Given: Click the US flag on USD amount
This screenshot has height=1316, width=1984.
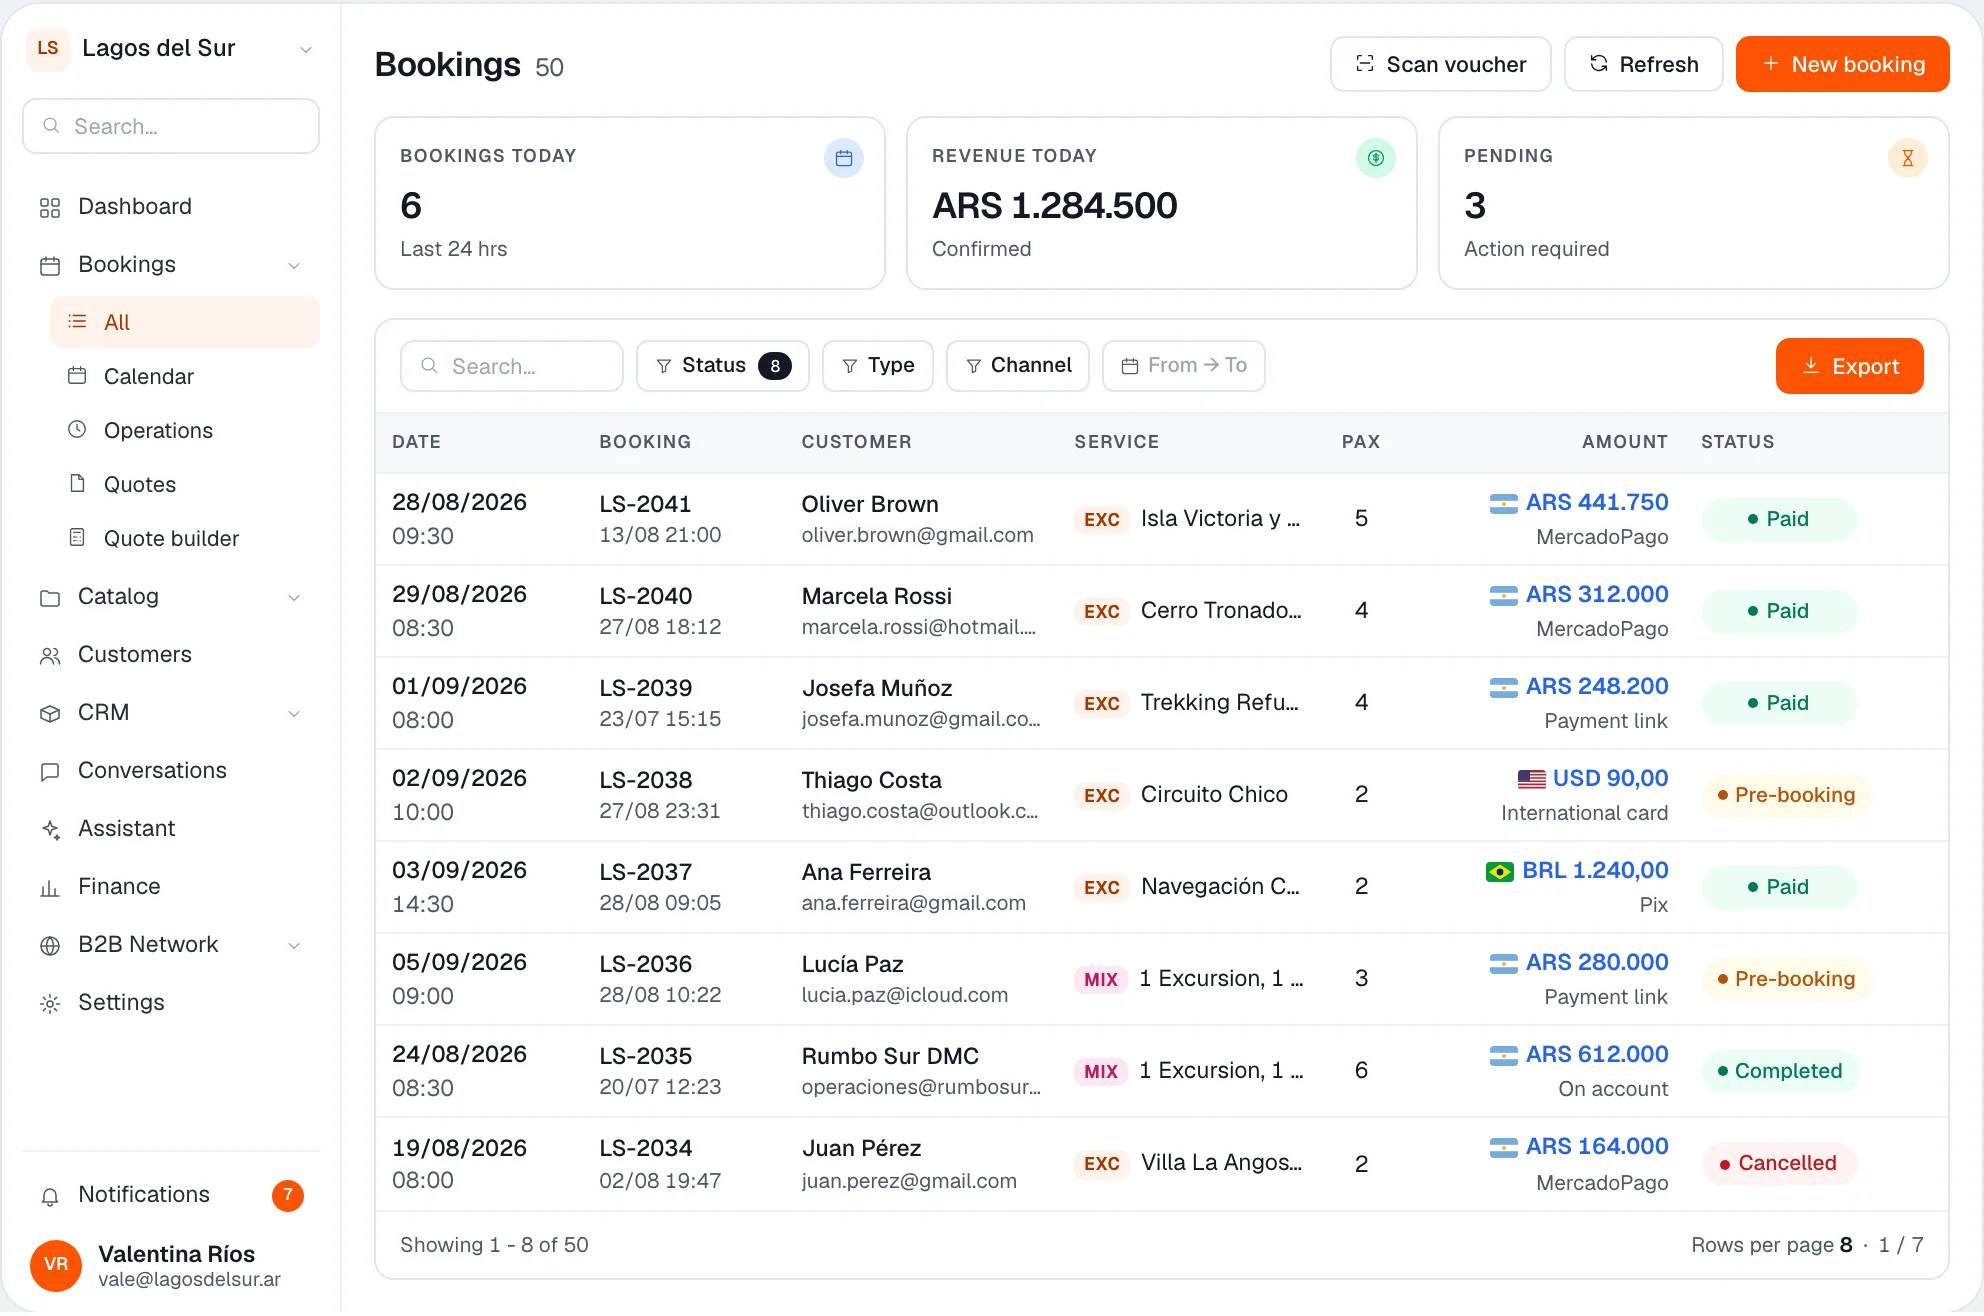Looking at the screenshot, I should tap(1531, 779).
